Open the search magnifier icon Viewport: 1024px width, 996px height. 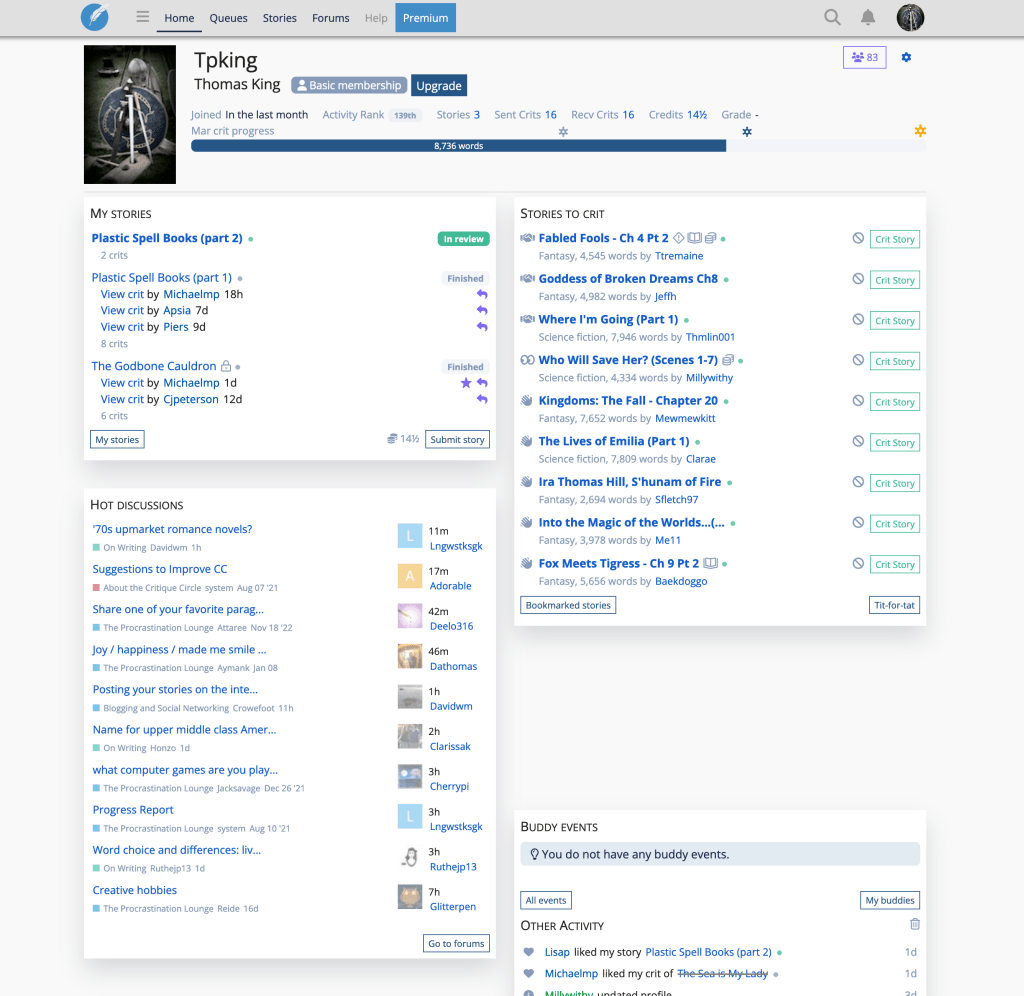click(x=832, y=17)
